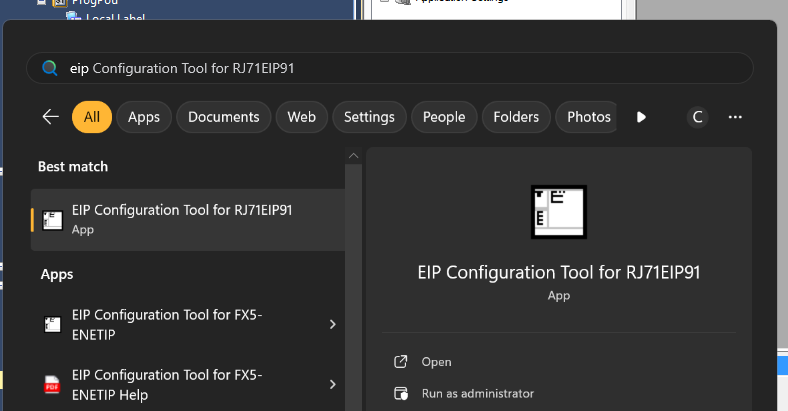Filter results by Web

point(301,117)
